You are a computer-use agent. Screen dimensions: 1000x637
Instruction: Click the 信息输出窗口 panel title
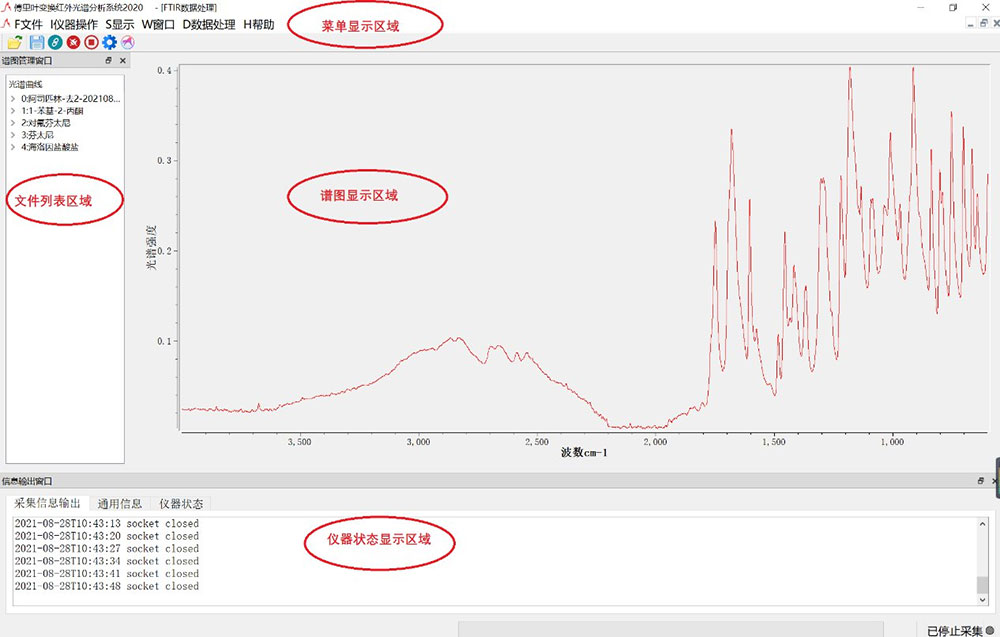[x=27, y=481]
